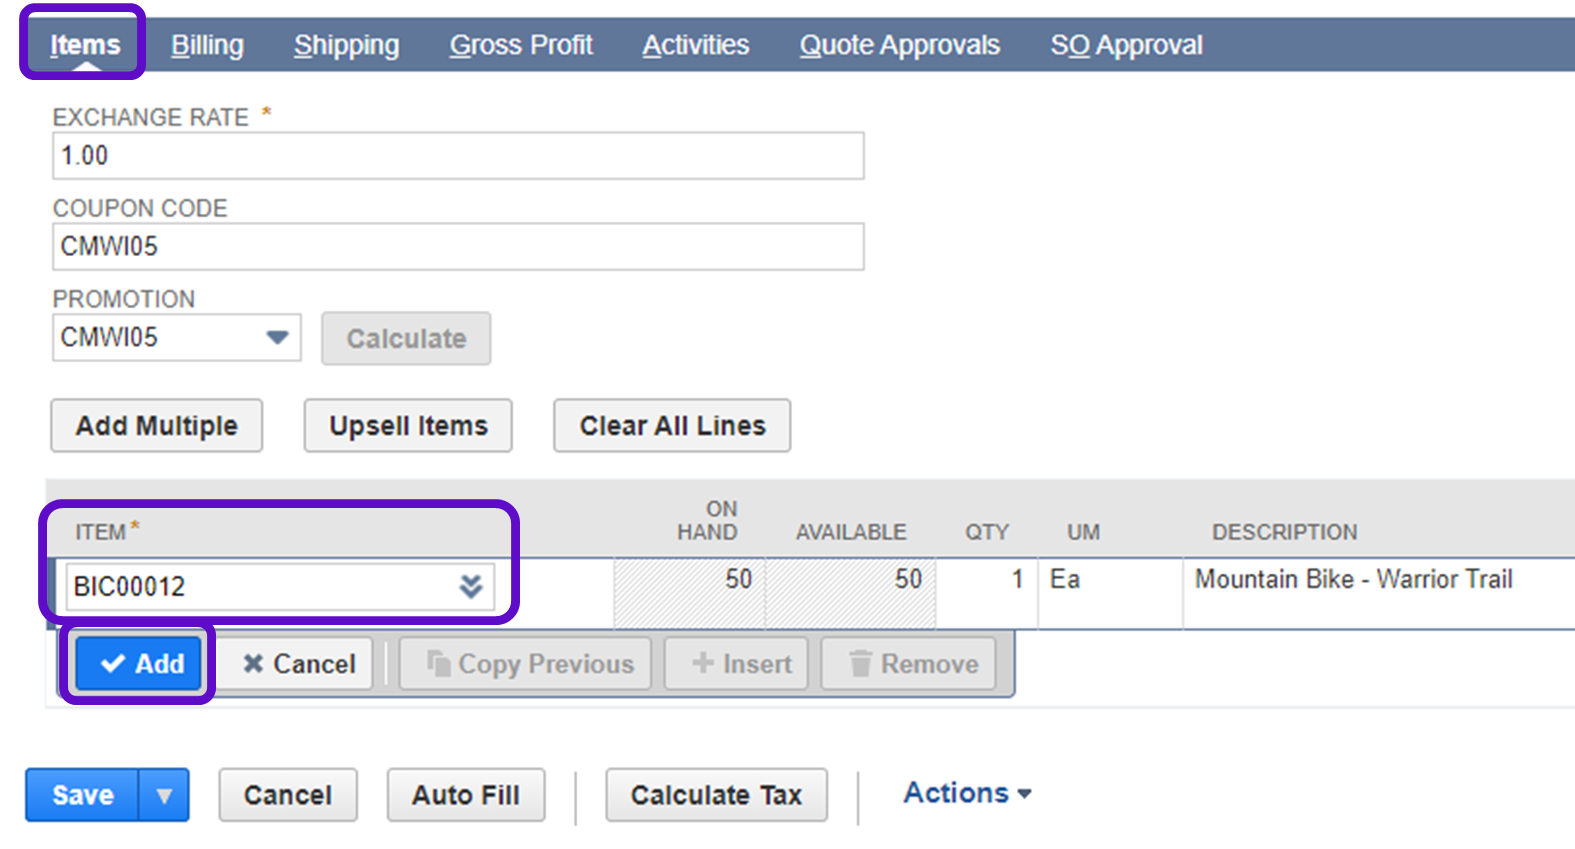Viewport: 1575px width, 849px height.
Task: Click the Upsell Items button
Action: pos(408,426)
